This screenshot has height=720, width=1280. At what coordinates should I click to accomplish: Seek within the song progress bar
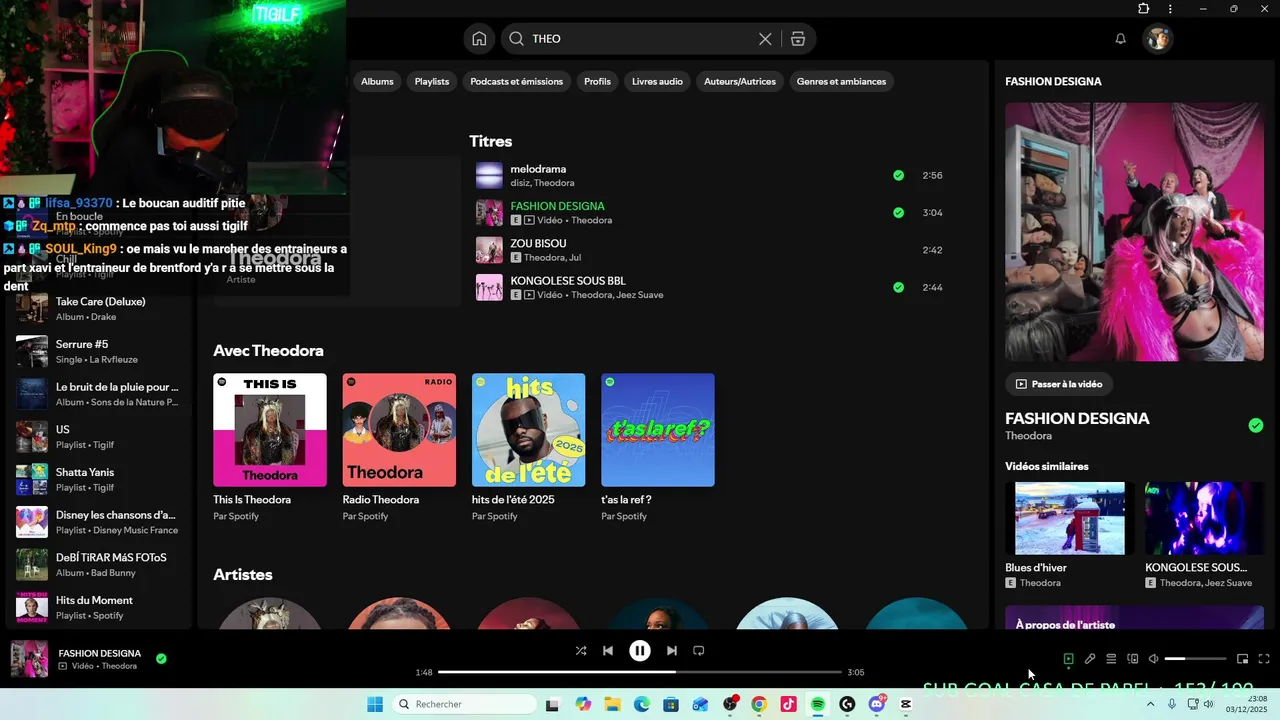(640, 672)
